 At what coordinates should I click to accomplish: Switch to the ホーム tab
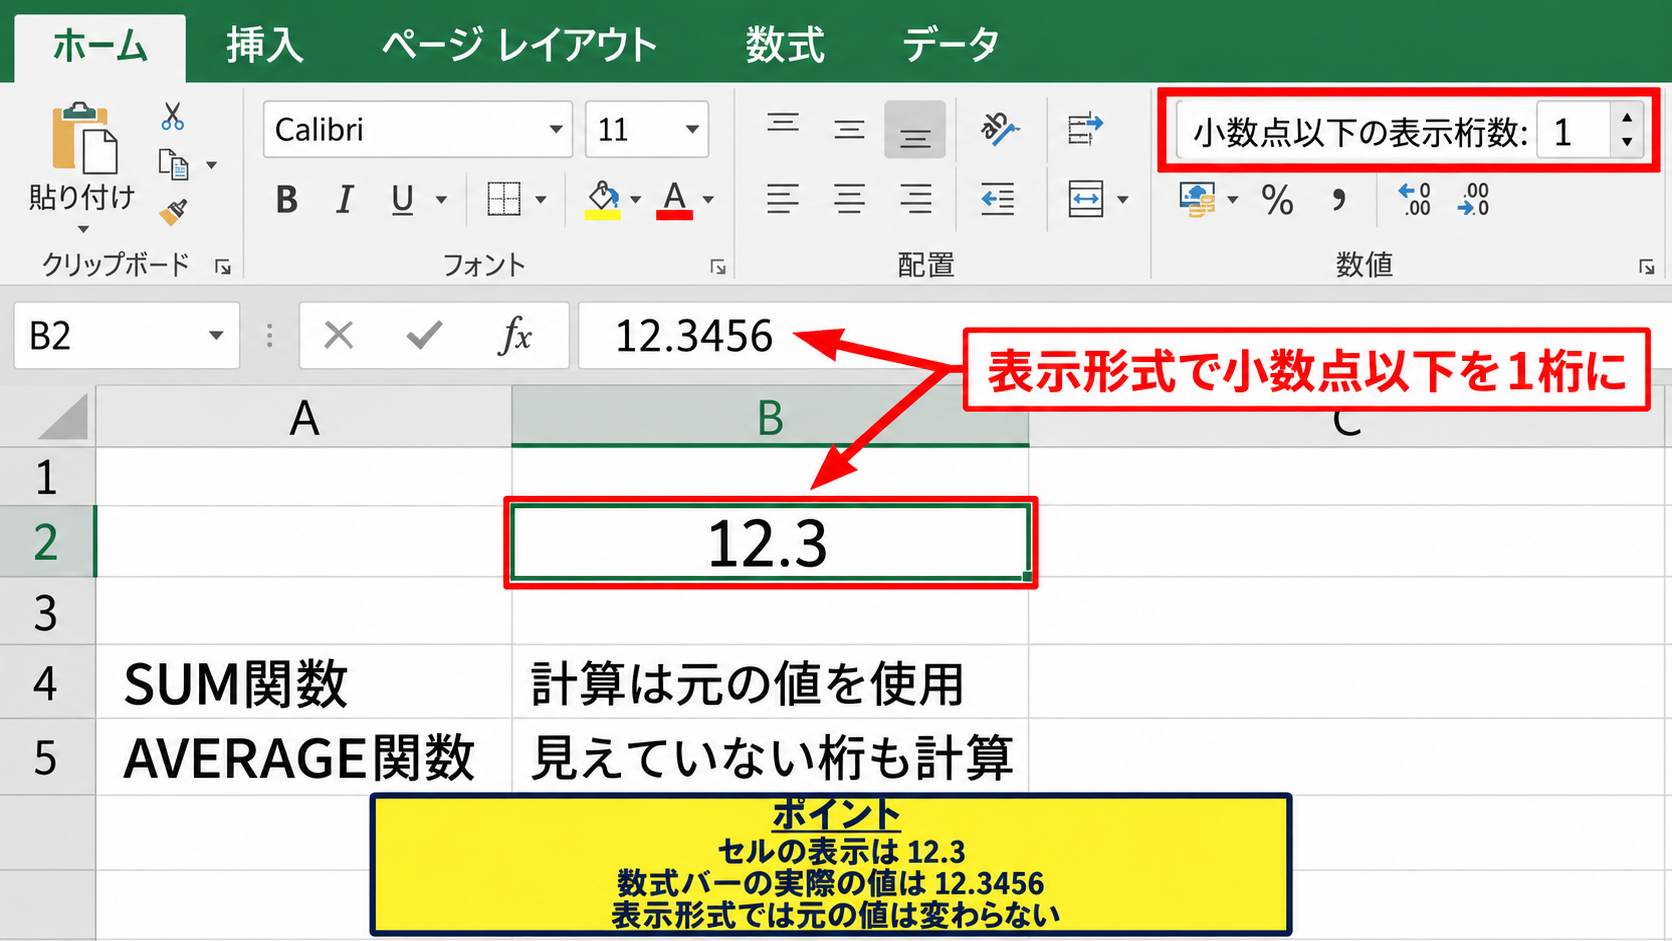100,46
